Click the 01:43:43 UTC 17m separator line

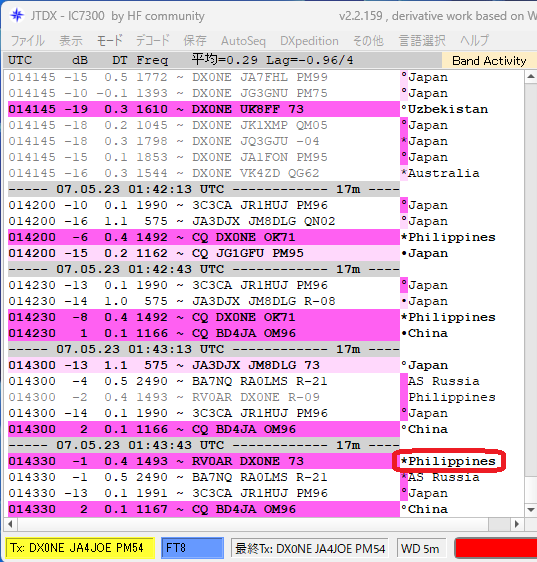[x=204, y=445]
